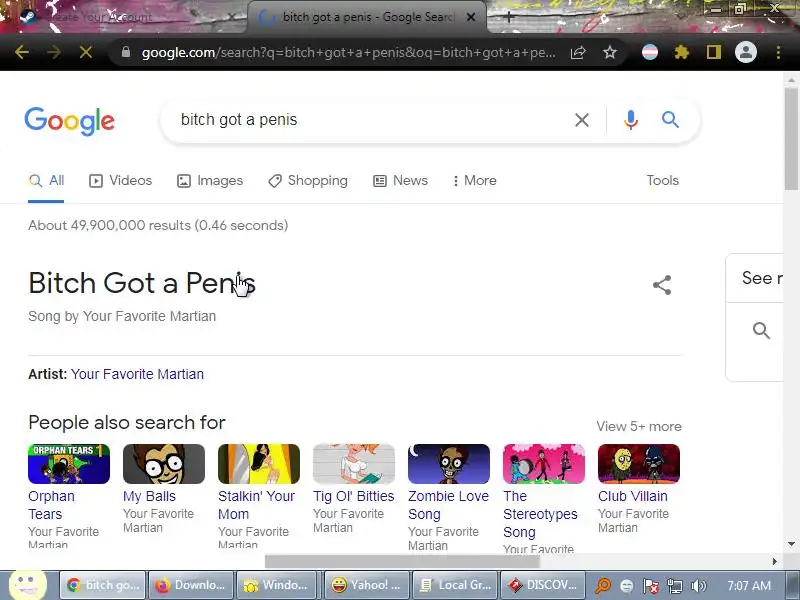Click the red-X flag tray icon
Viewport: 800px width, 600px height.
tap(651, 586)
